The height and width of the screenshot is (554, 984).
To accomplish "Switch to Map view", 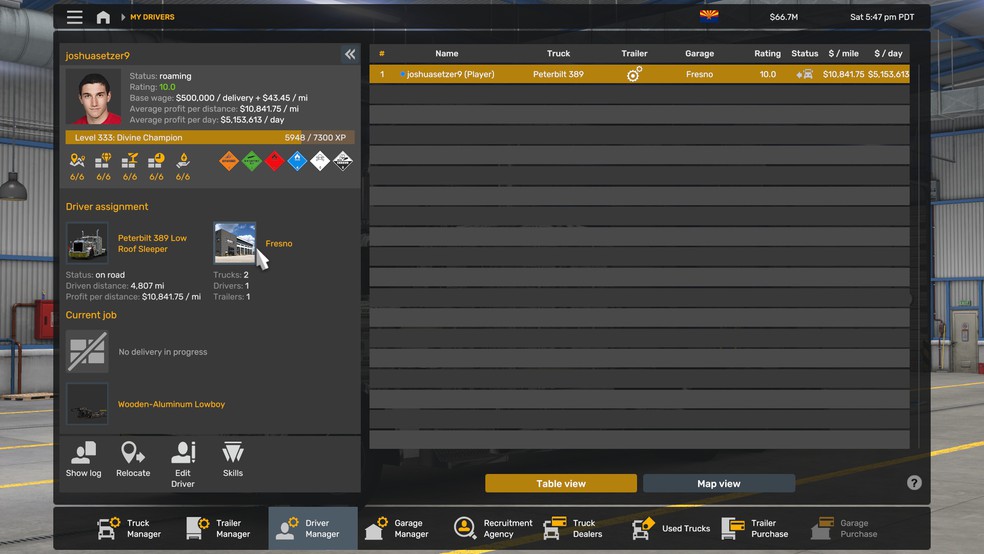I will pyautogui.click(x=719, y=483).
